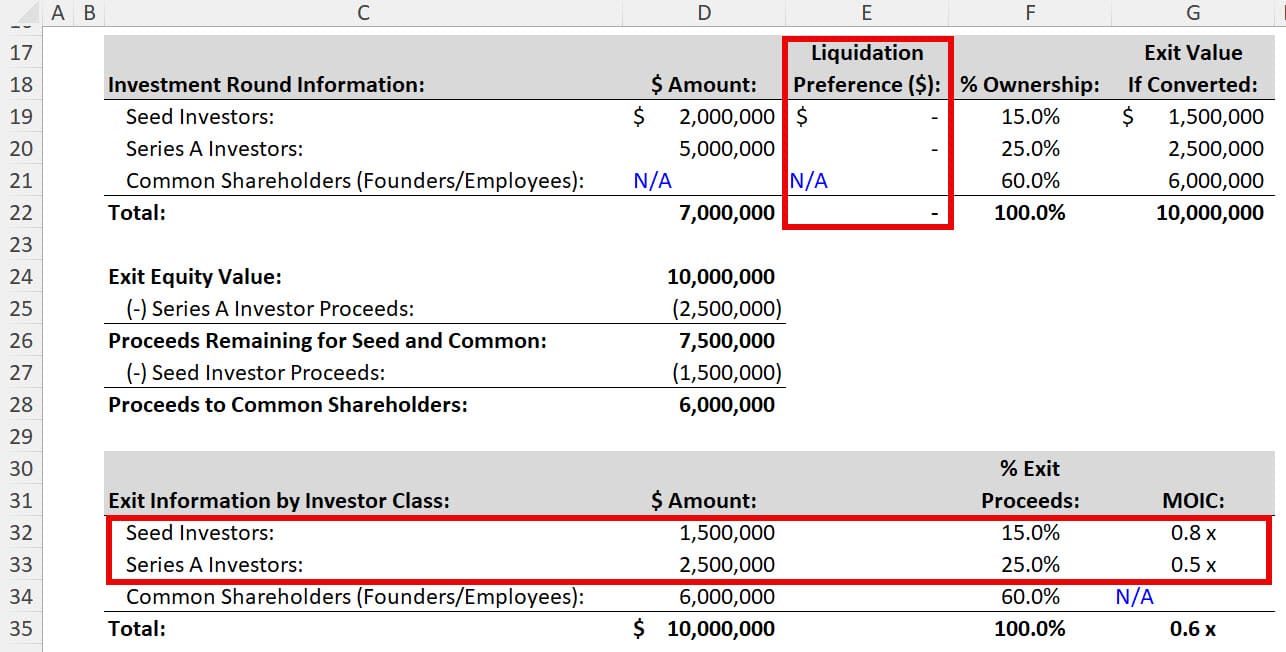Click the column E header
1286x652 pixels.
[866, 13]
